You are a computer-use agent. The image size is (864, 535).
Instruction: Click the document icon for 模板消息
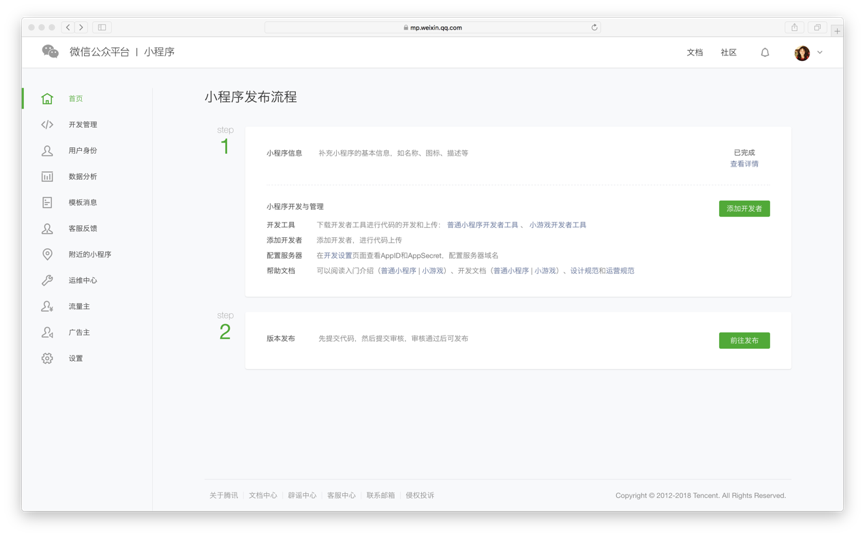coord(47,202)
